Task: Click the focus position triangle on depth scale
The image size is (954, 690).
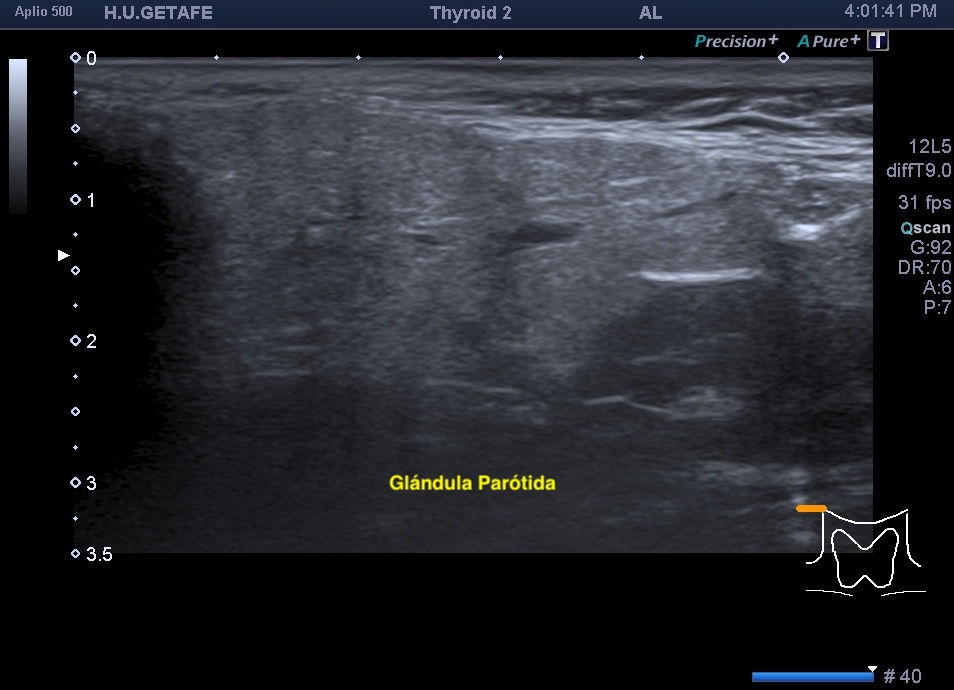Action: click(x=64, y=256)
